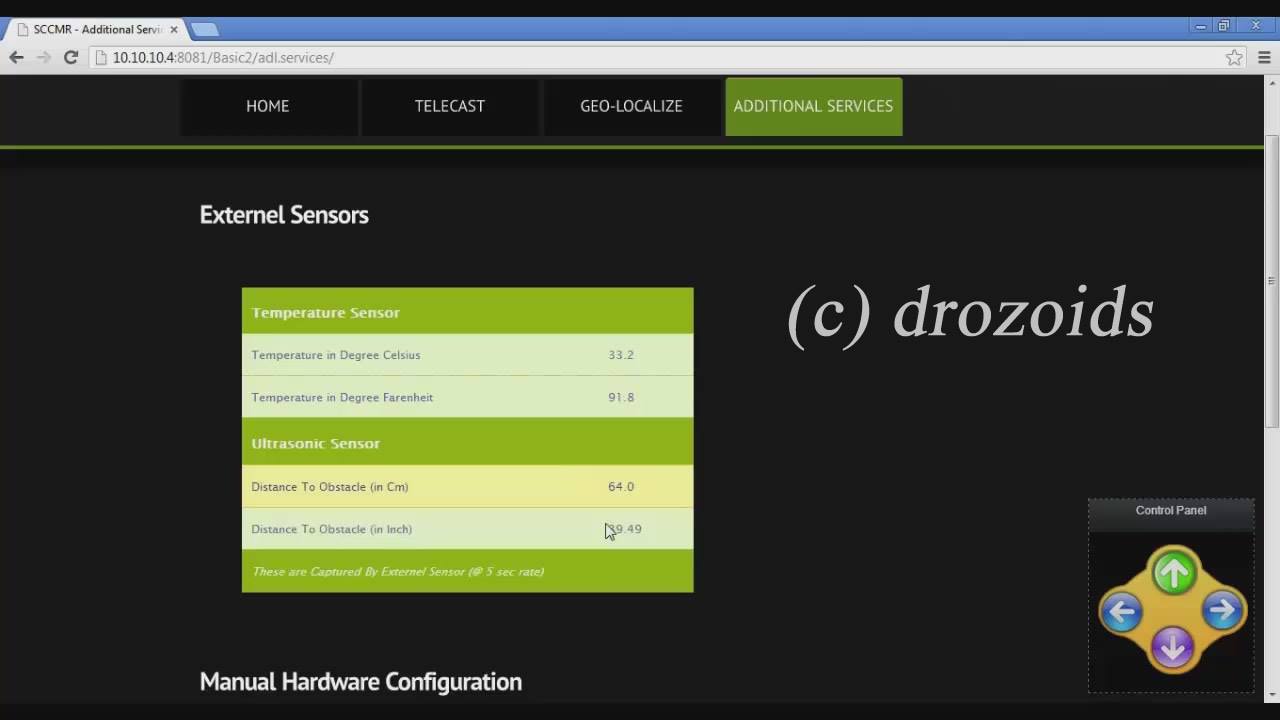Viewport: 1280px width, 720px height.
Task: Click the browser forward arrow
Action: coord(43,58)
